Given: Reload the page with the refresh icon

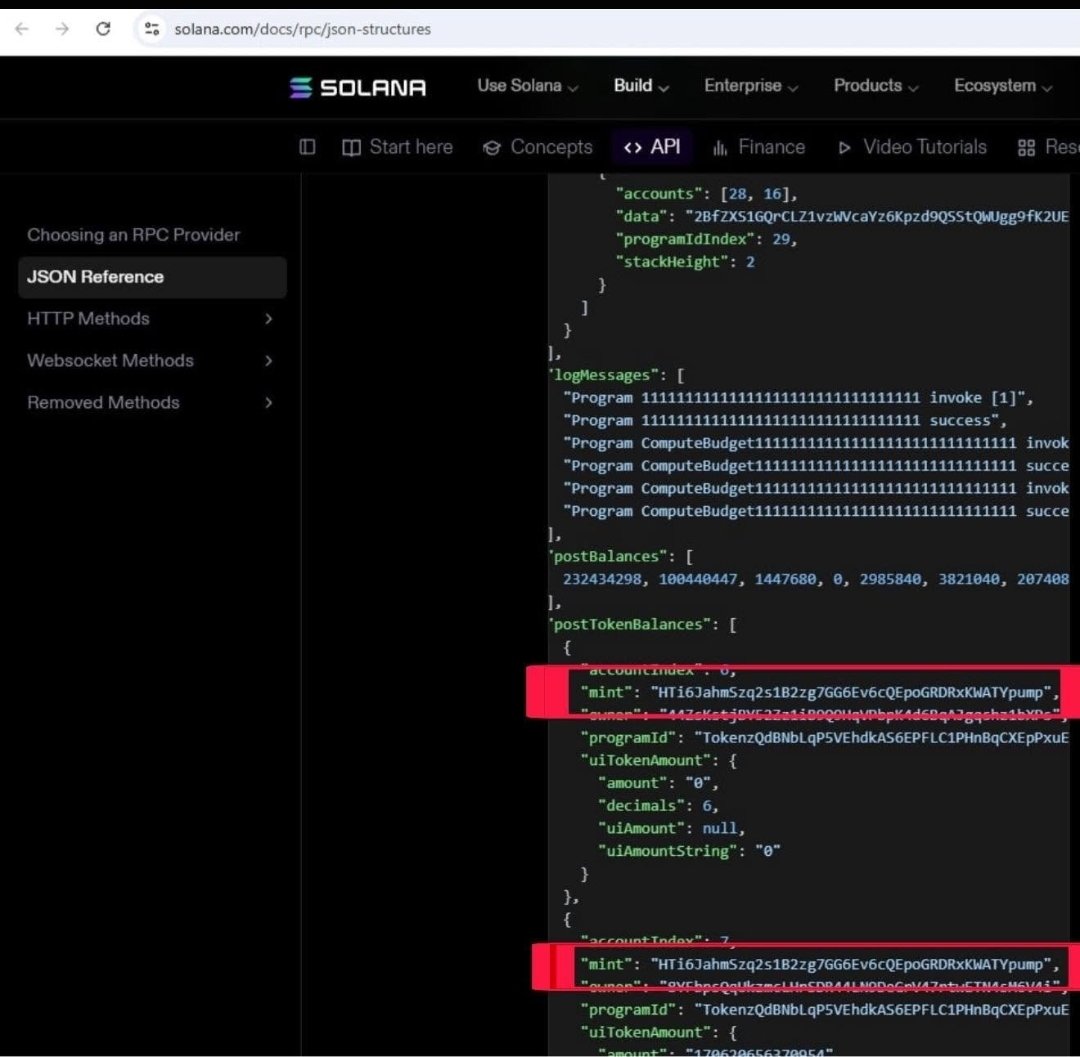Looking at the screenshot, I should 103,29.
